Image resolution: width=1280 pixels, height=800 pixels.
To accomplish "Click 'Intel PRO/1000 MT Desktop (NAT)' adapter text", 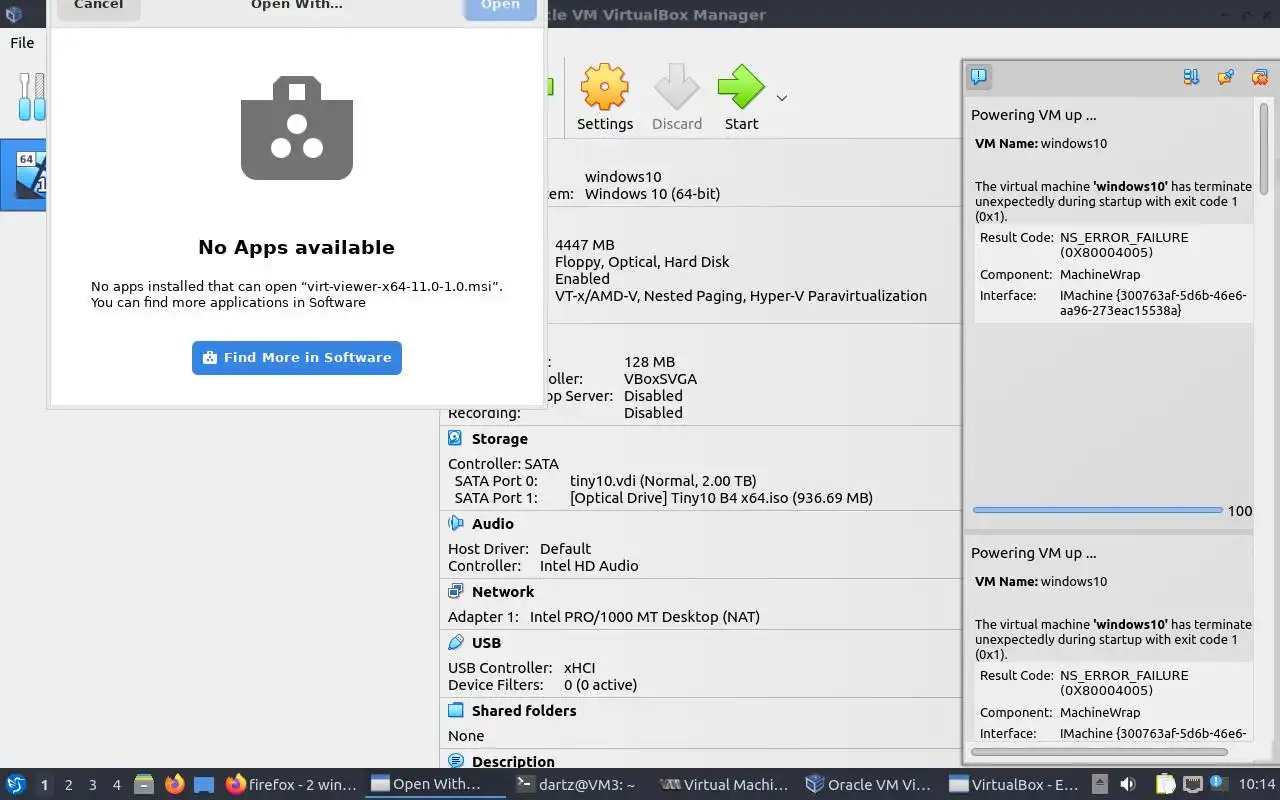I will pos(645,616).
